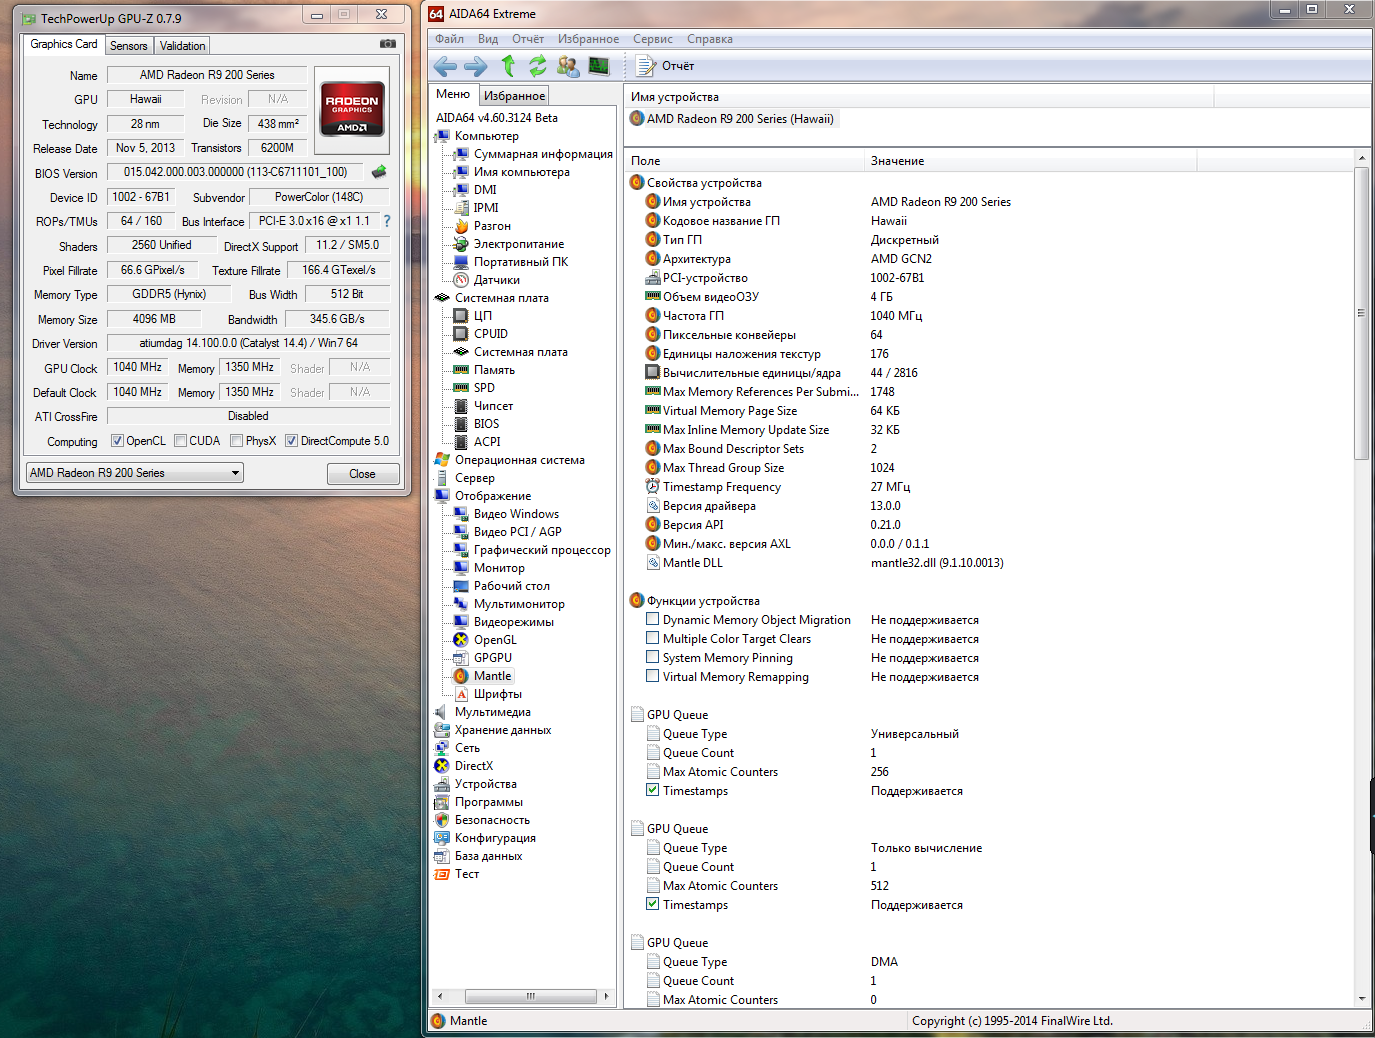Click the green up-level arrow icon

pyautogui.click(x=508, y=66)
